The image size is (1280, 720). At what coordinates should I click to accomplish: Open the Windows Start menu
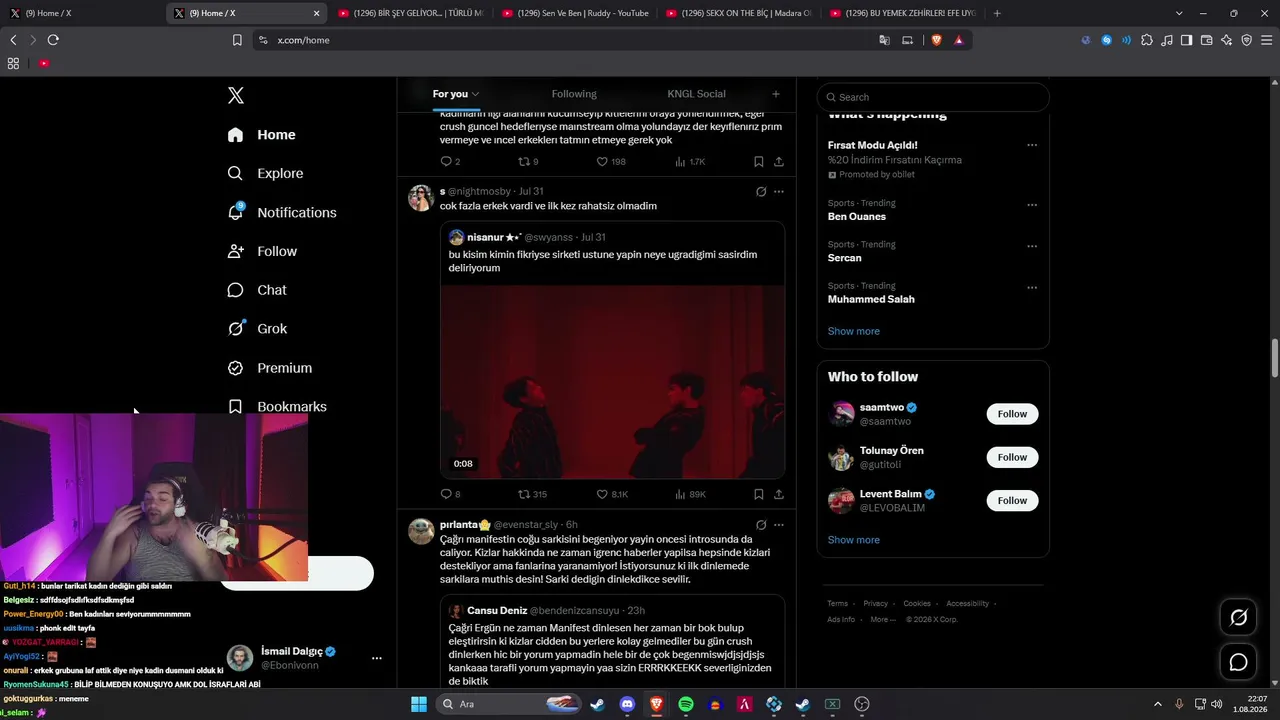tap(419, 704)
